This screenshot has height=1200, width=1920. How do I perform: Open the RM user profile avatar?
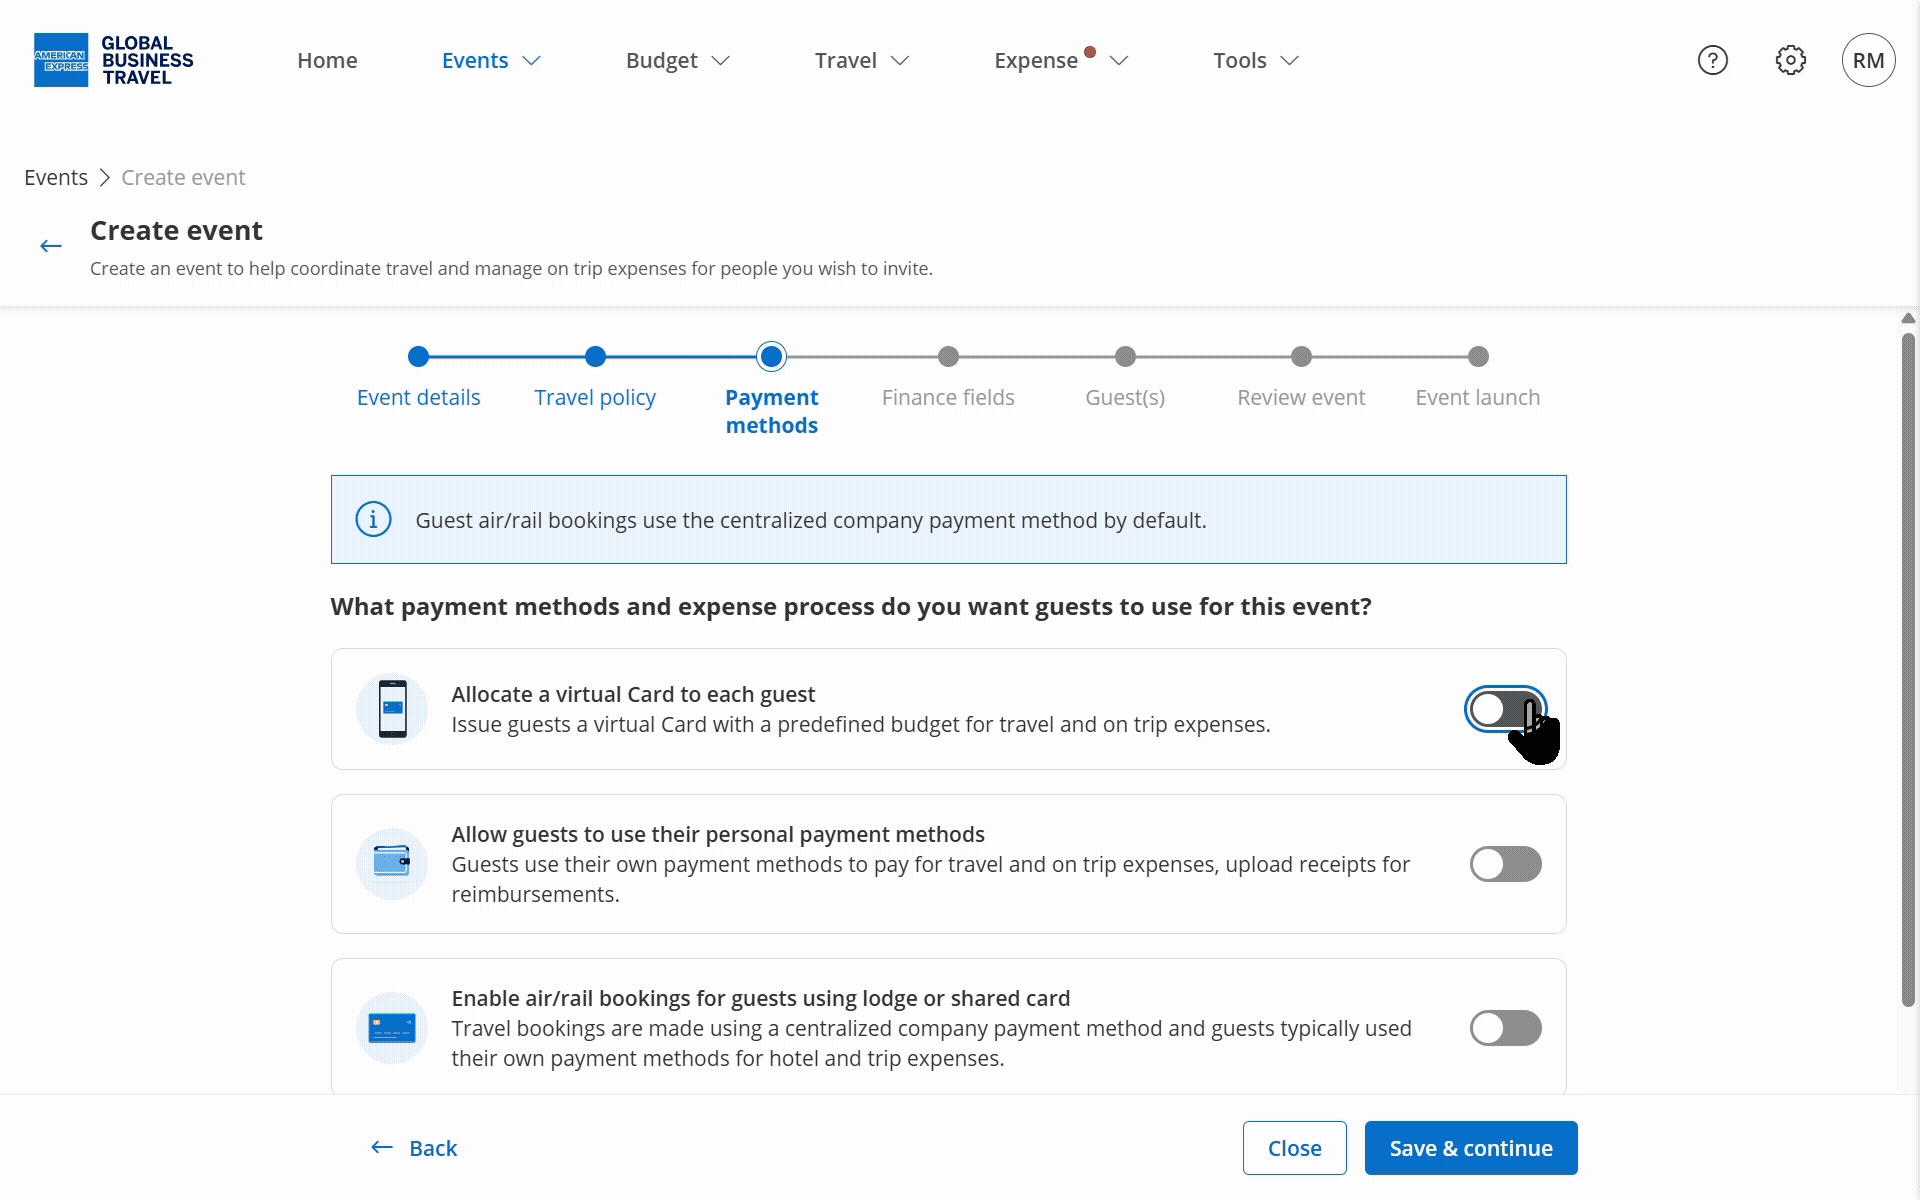tap(1868, 60)
